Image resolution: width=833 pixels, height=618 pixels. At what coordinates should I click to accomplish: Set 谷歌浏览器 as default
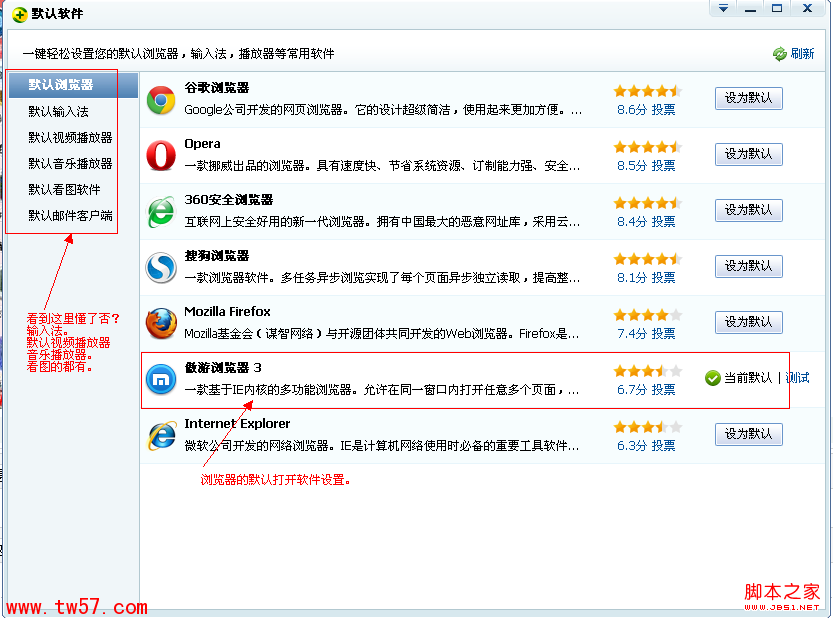point(749,98)
